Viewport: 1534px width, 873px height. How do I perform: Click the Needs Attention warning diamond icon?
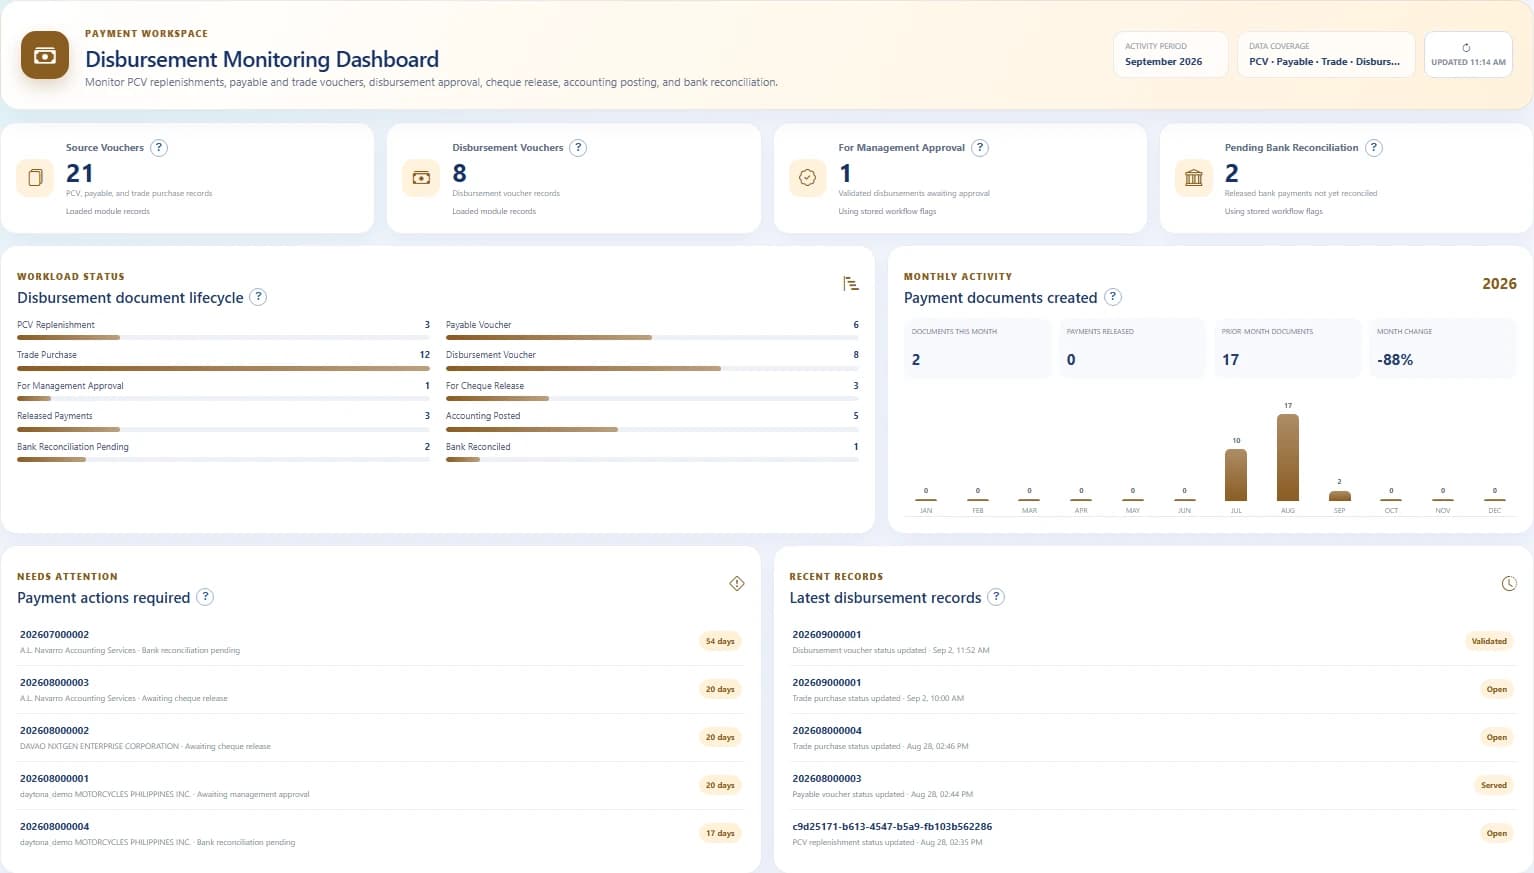pyautogui.click(x=737, y=583)
